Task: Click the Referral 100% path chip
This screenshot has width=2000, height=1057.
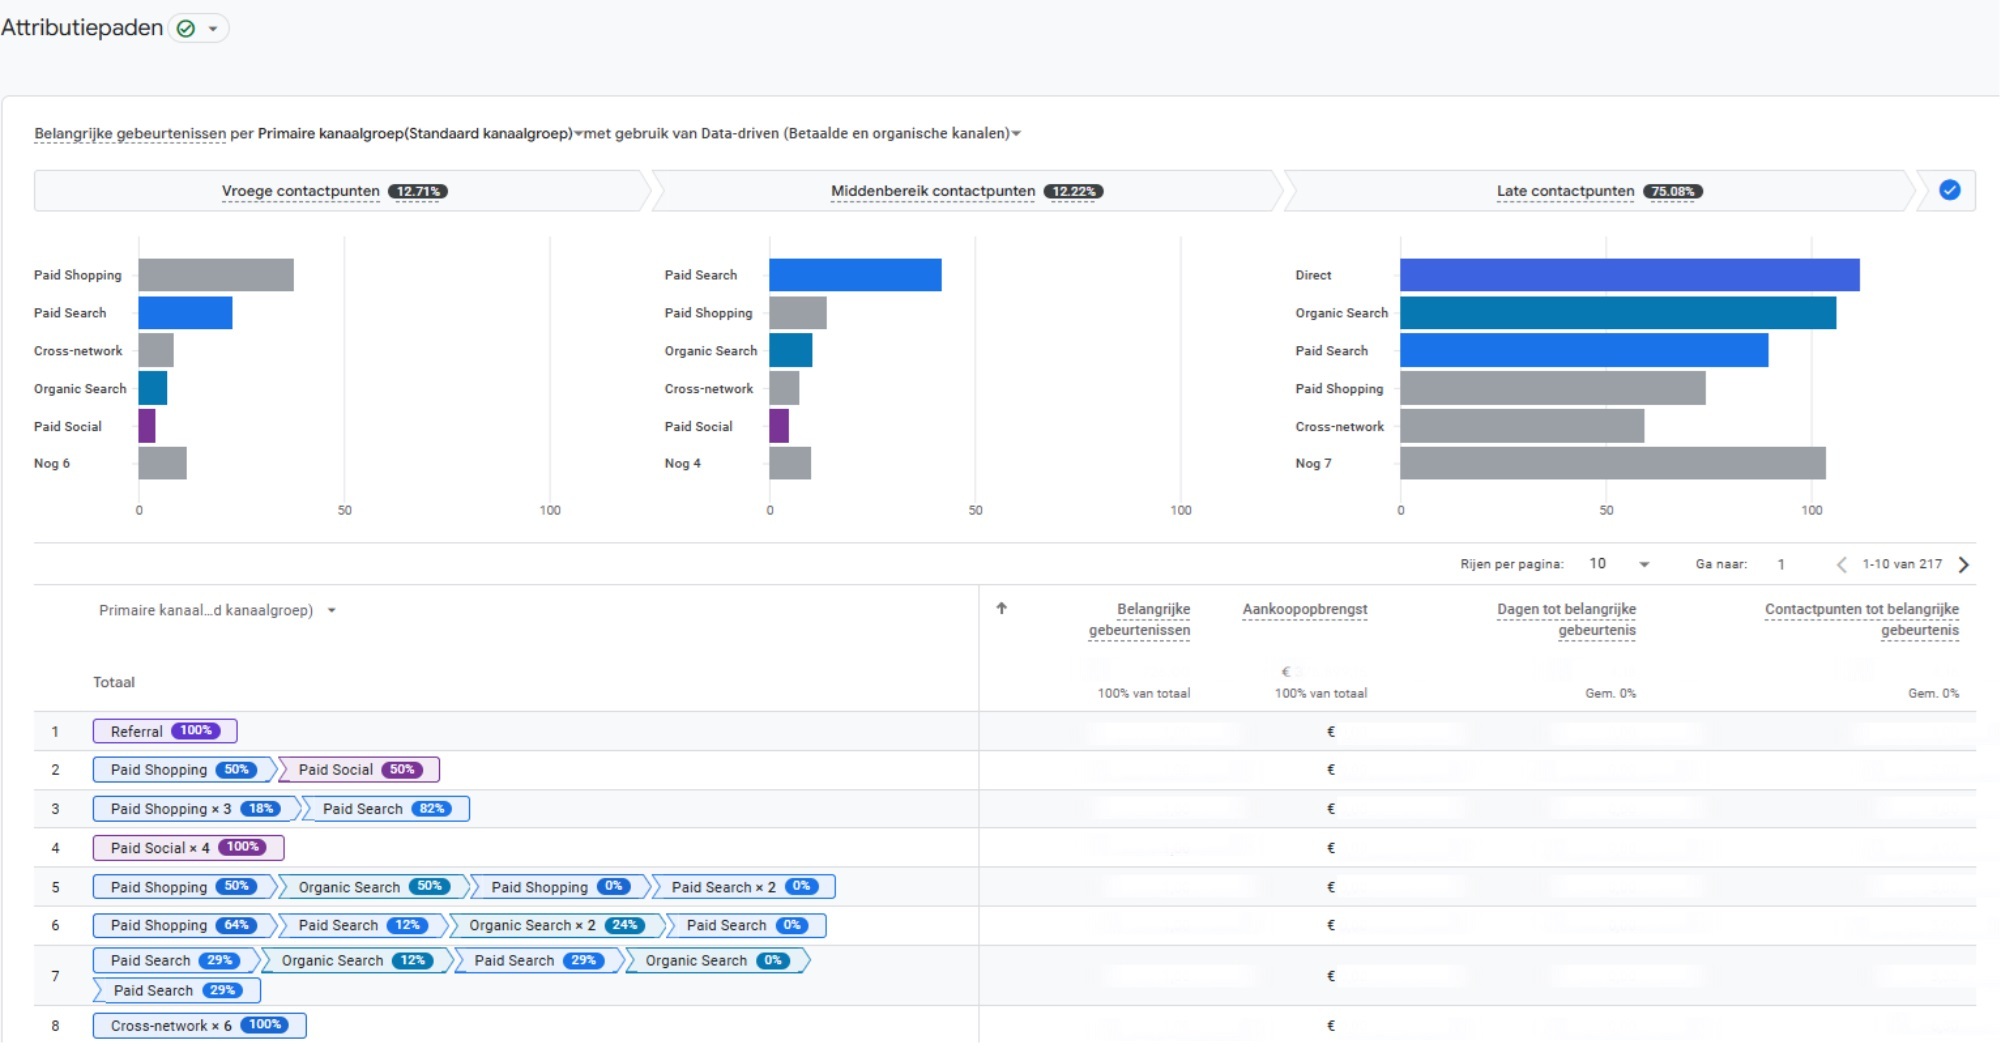Action: pyautogui.click(x=165, y=731)
